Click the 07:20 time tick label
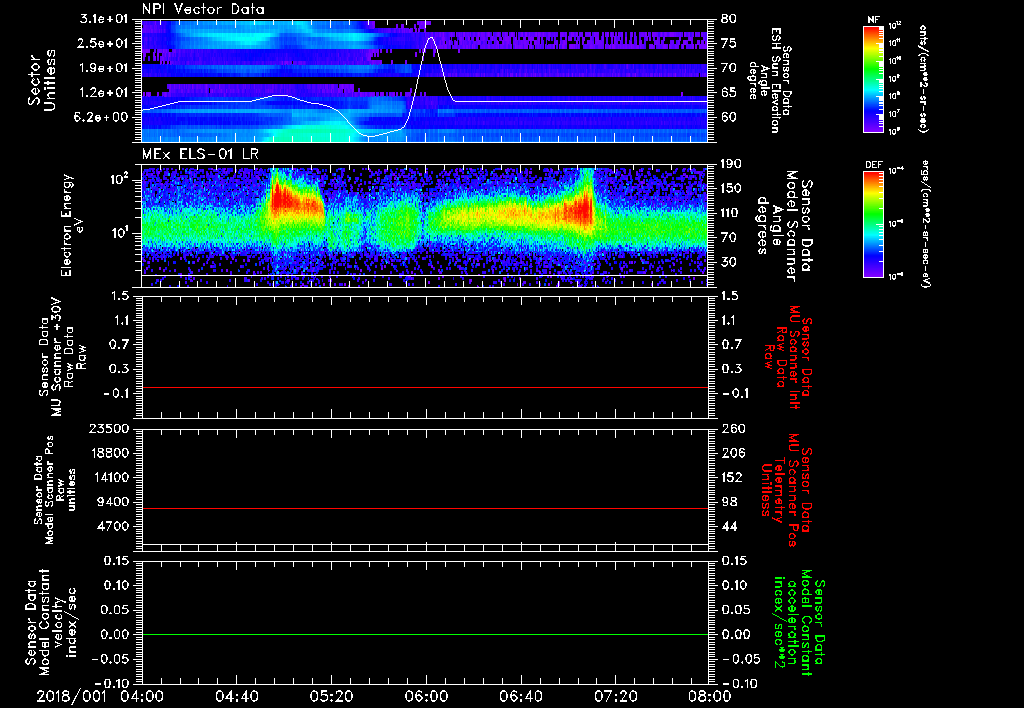Screen dimensions: 1024x708 click(615, 696)
